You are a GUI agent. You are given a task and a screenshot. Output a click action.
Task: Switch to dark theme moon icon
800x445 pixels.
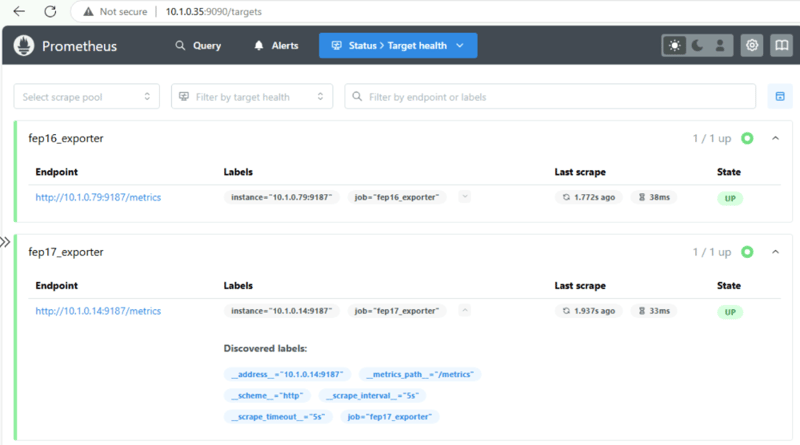point(697,45)
